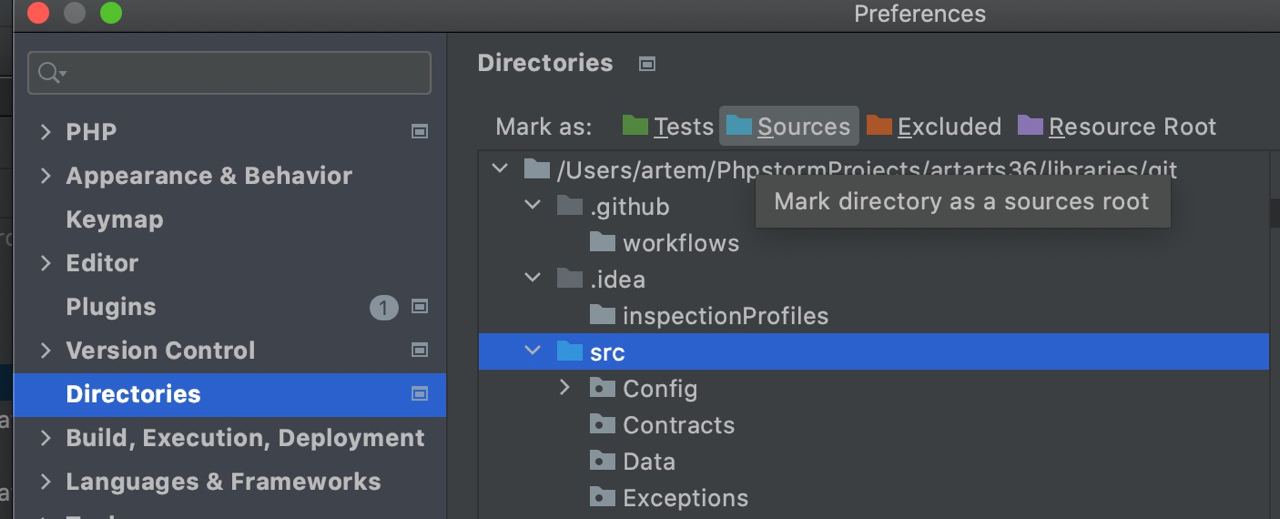Open the PHP settings page
1280x519 pixels.
[91, 132]
